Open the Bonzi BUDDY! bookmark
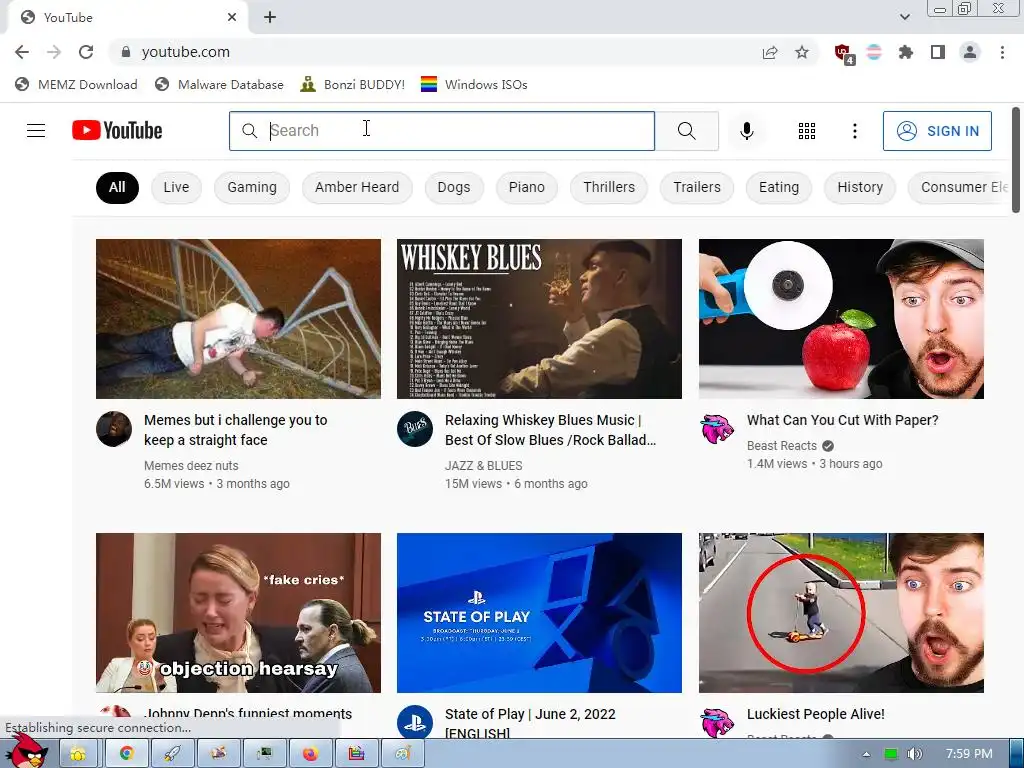Viewport: 1024px width, 768px height. [353, 85]
